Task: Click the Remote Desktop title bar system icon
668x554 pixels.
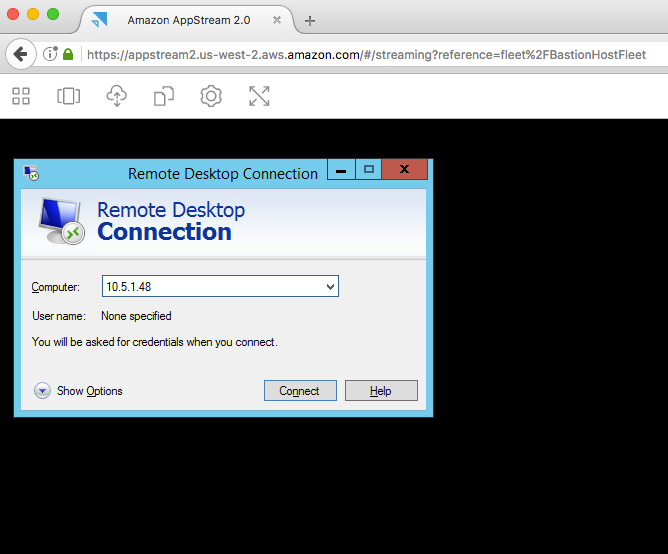Action: pyautogui.click(x=31, y=173)
